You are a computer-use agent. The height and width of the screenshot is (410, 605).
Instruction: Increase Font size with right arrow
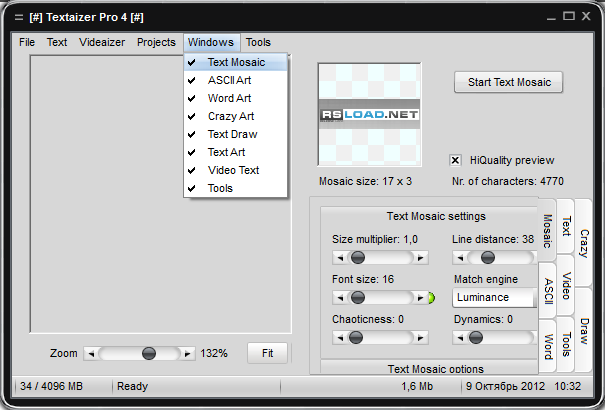[x=421, y=297]
